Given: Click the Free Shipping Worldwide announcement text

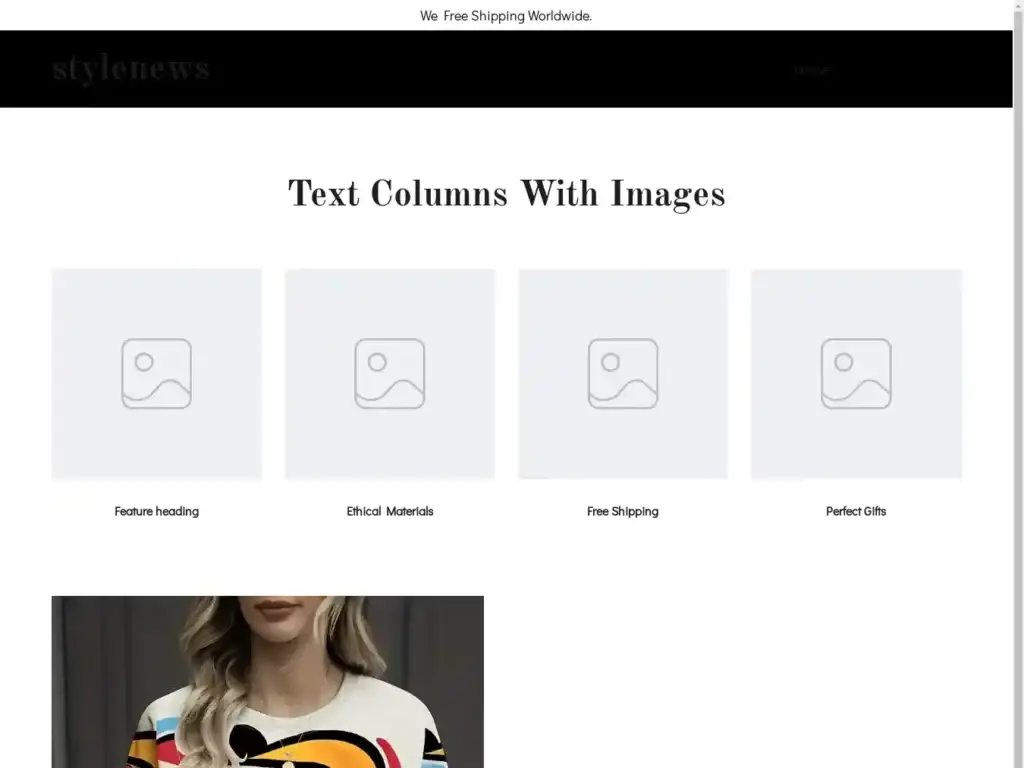Looking at the screenshot, I should click(507, 16).
